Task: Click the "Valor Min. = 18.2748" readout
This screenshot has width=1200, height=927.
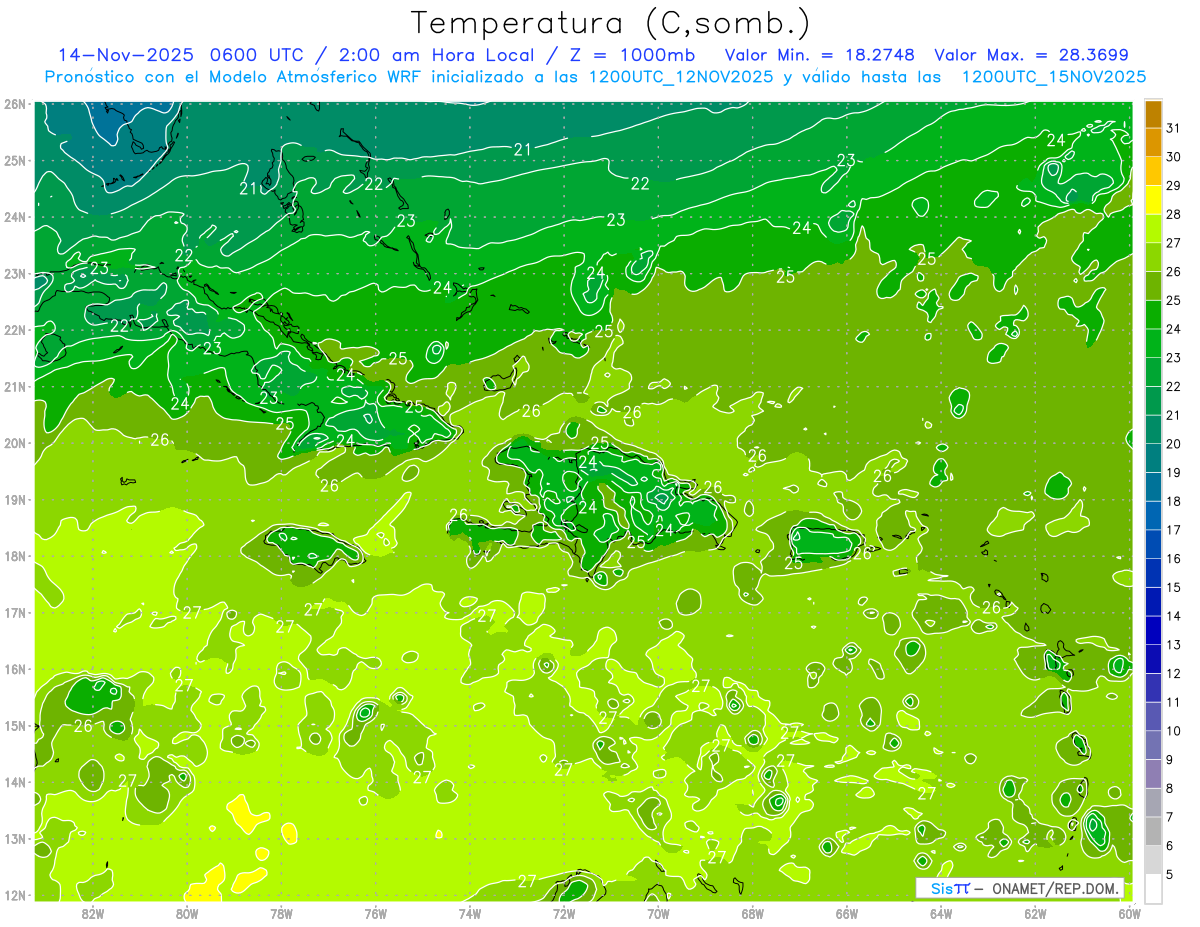Action: [820, 55]
